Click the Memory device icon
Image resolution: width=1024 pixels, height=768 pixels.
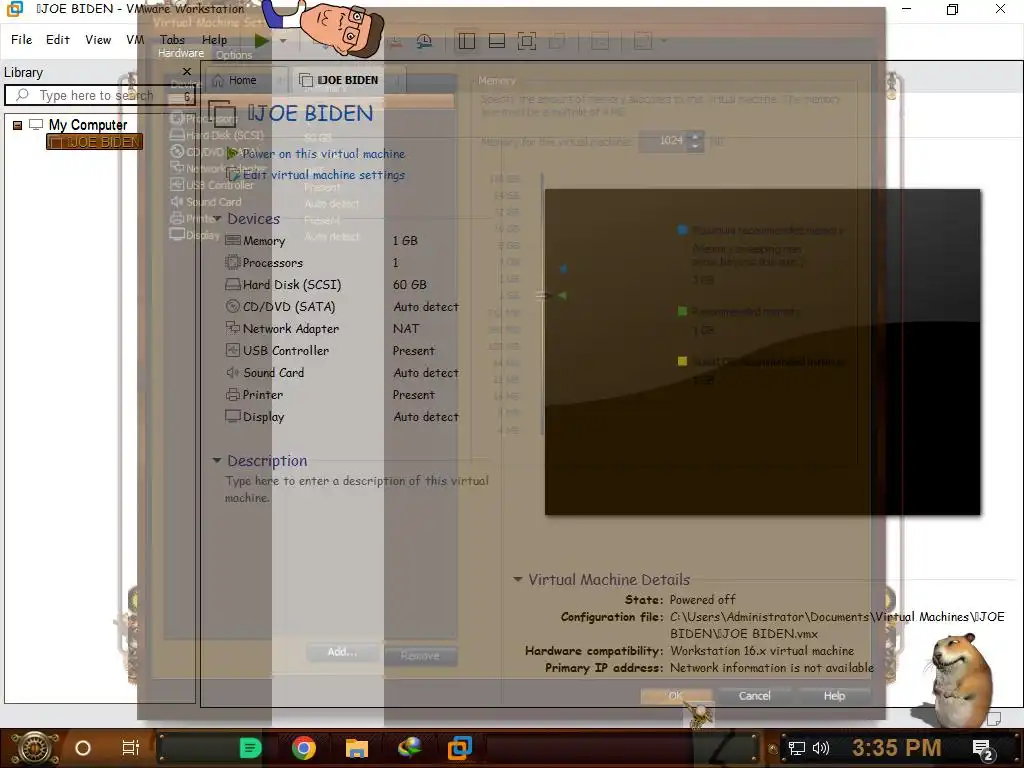point(232,240)
